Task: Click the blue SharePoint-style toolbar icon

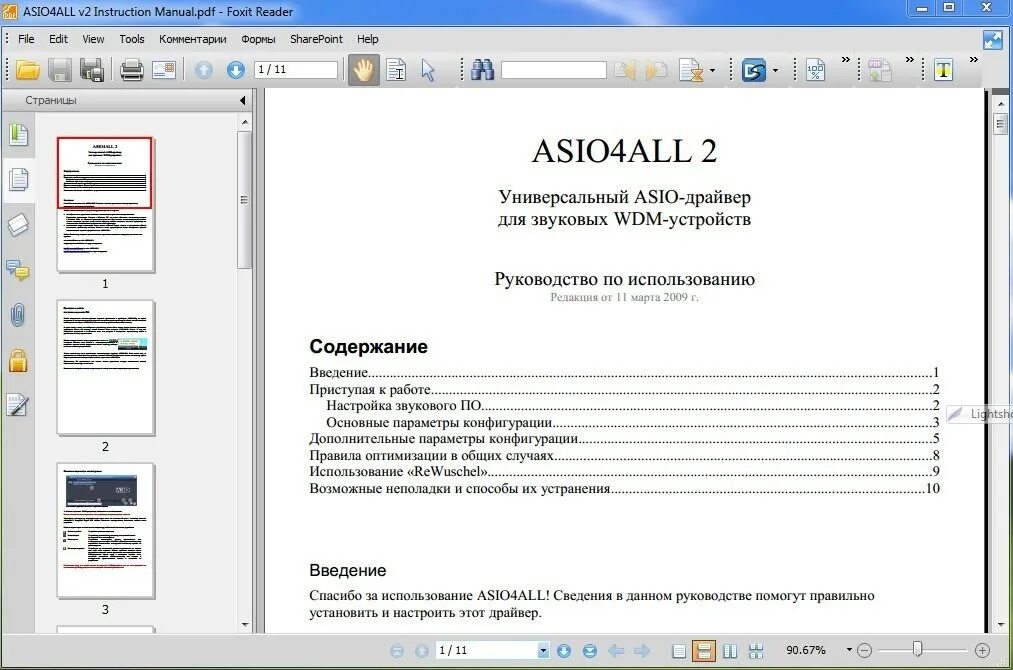Action: pyautogui.click(x=753, y=69)
